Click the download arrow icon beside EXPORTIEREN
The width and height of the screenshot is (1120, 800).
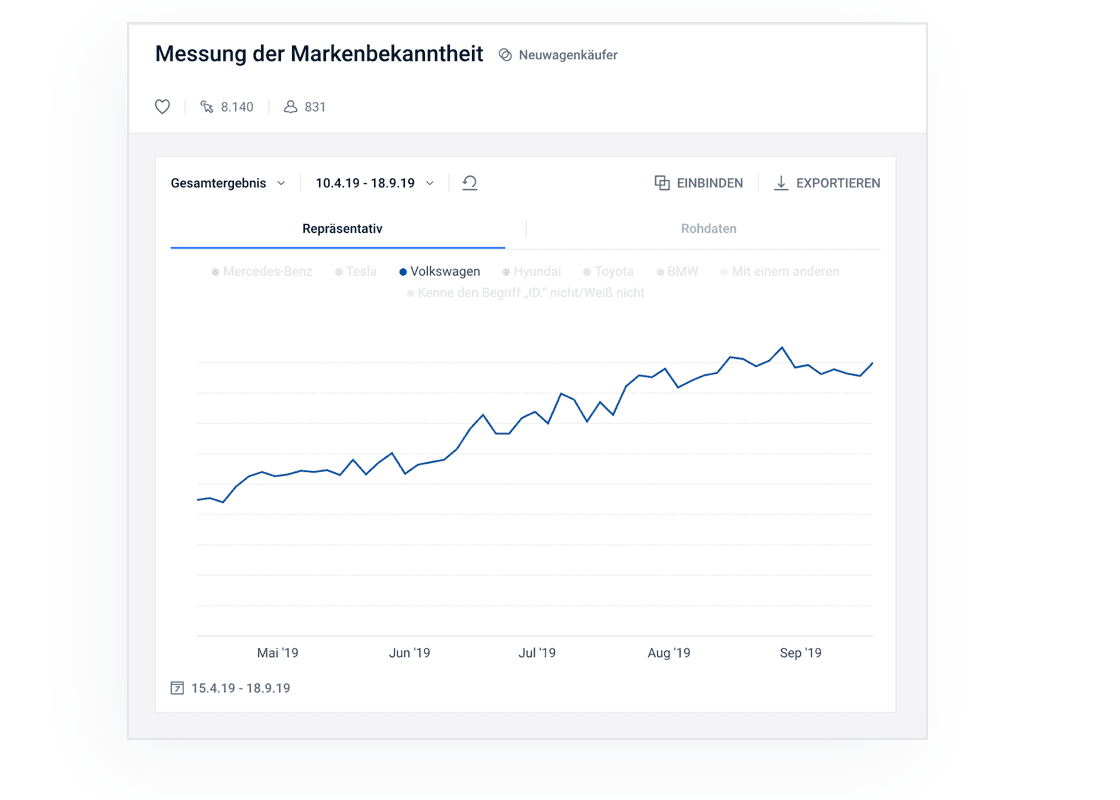(x=780, y=183)
